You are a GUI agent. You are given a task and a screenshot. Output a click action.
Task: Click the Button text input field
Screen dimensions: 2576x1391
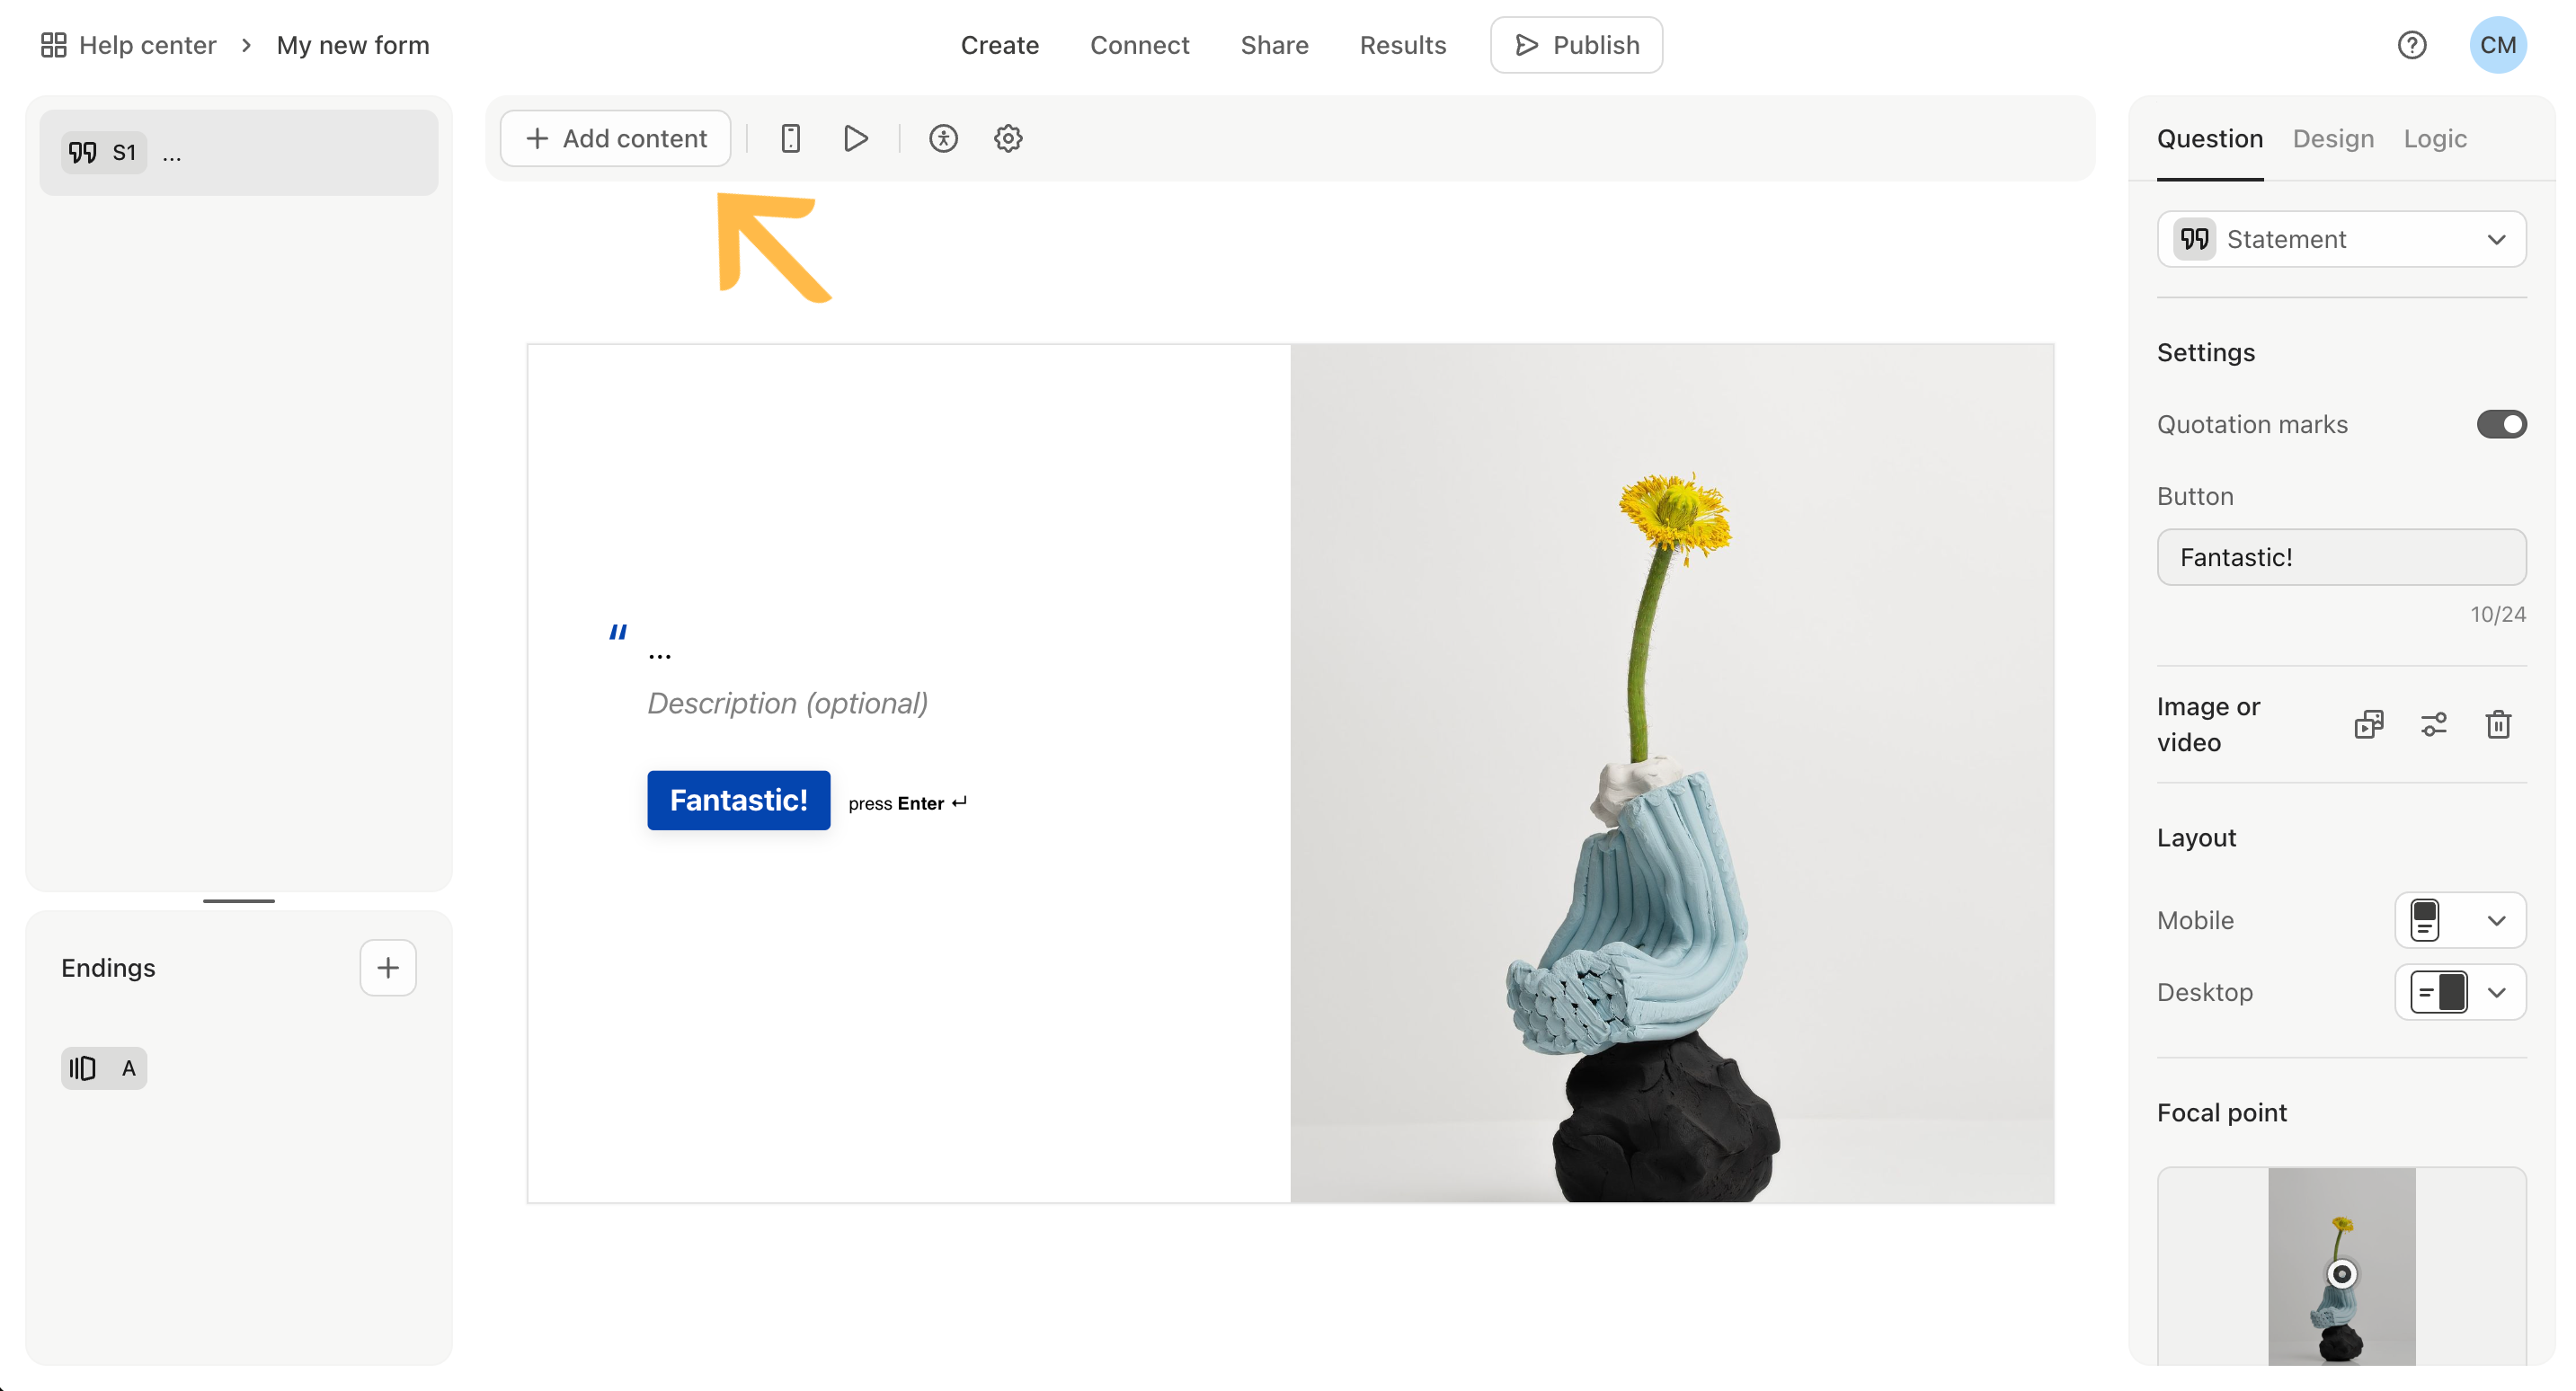pyautogui.click(x=2341, y=557)
